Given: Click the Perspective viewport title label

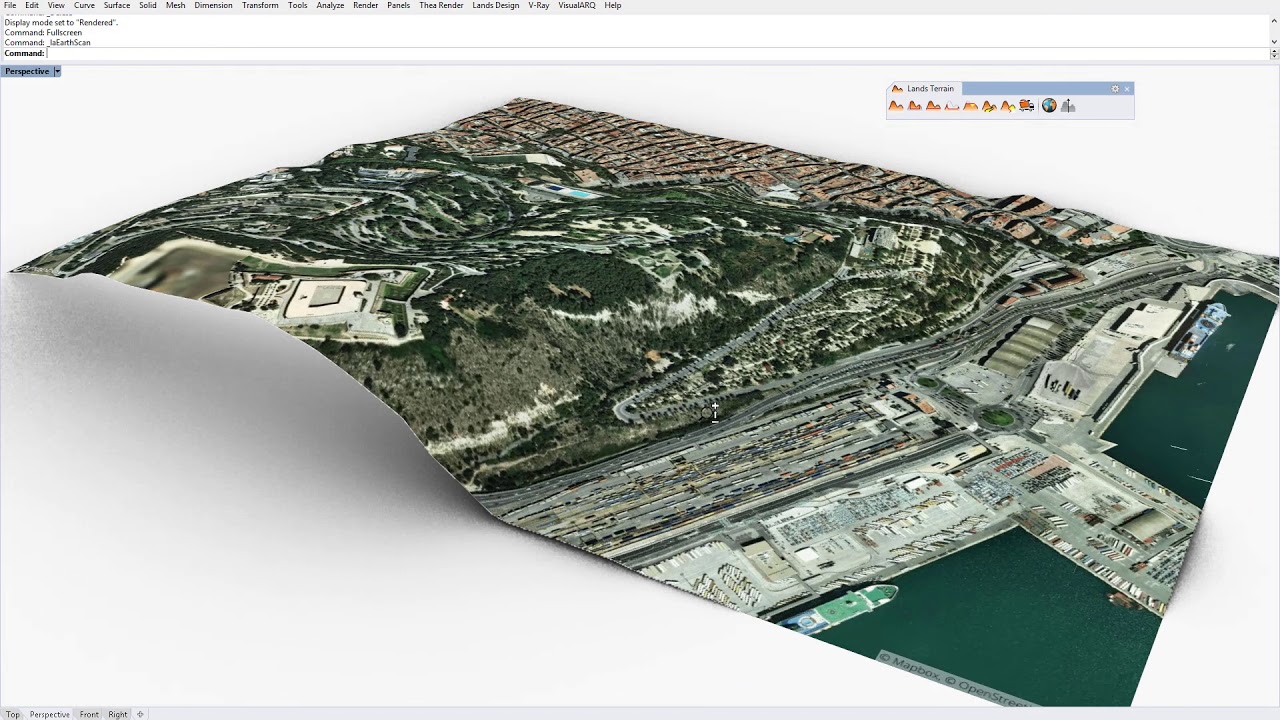Looking at the screenshot, I should (x=26, y=71).
